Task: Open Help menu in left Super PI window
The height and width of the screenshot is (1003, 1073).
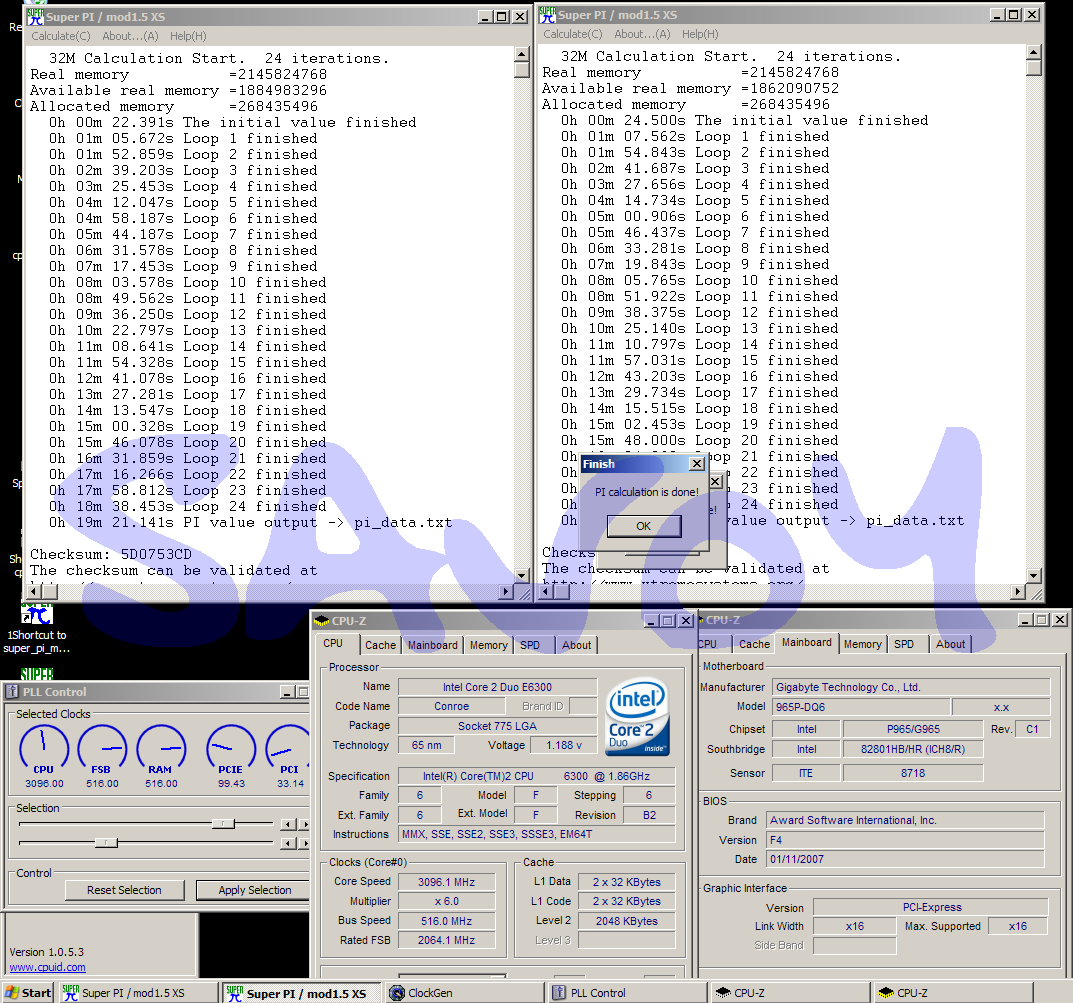Action: (x=188, y=36)
